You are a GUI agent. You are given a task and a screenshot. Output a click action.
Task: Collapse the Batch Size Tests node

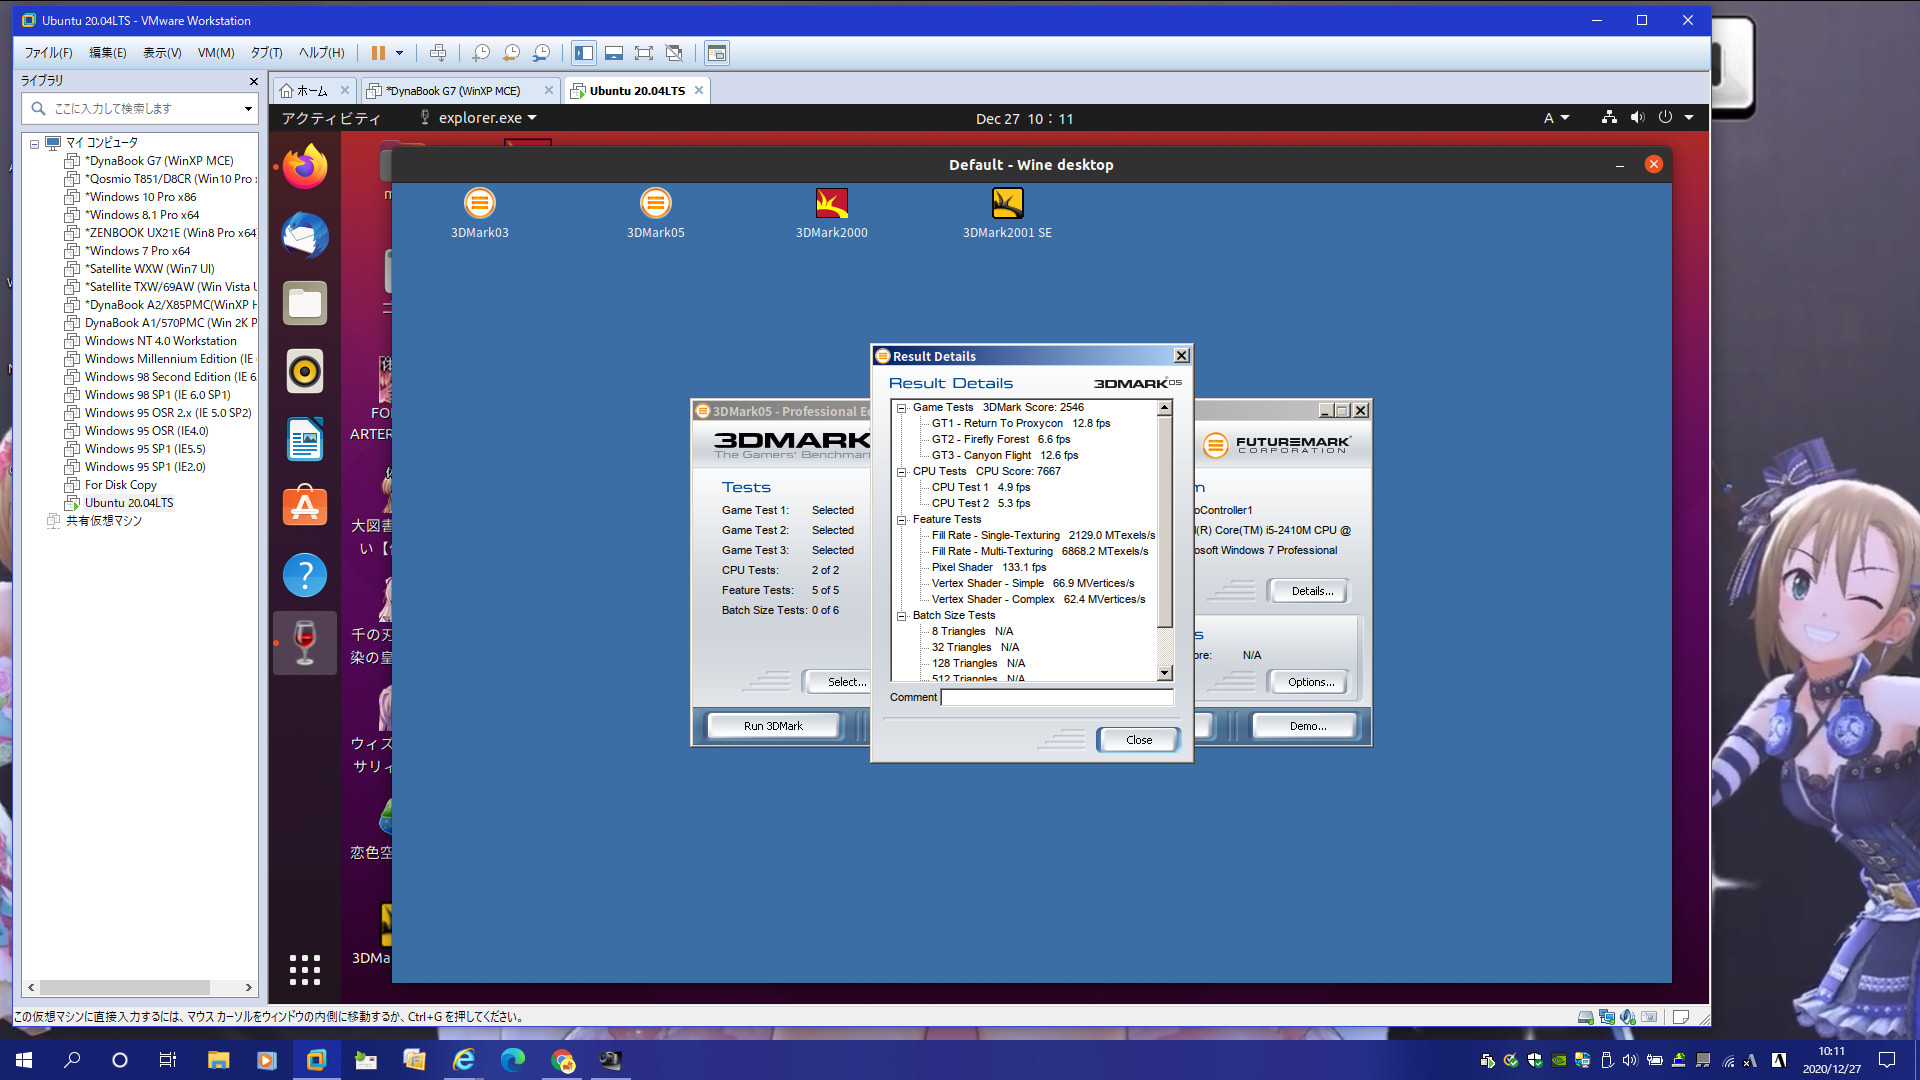901,616
